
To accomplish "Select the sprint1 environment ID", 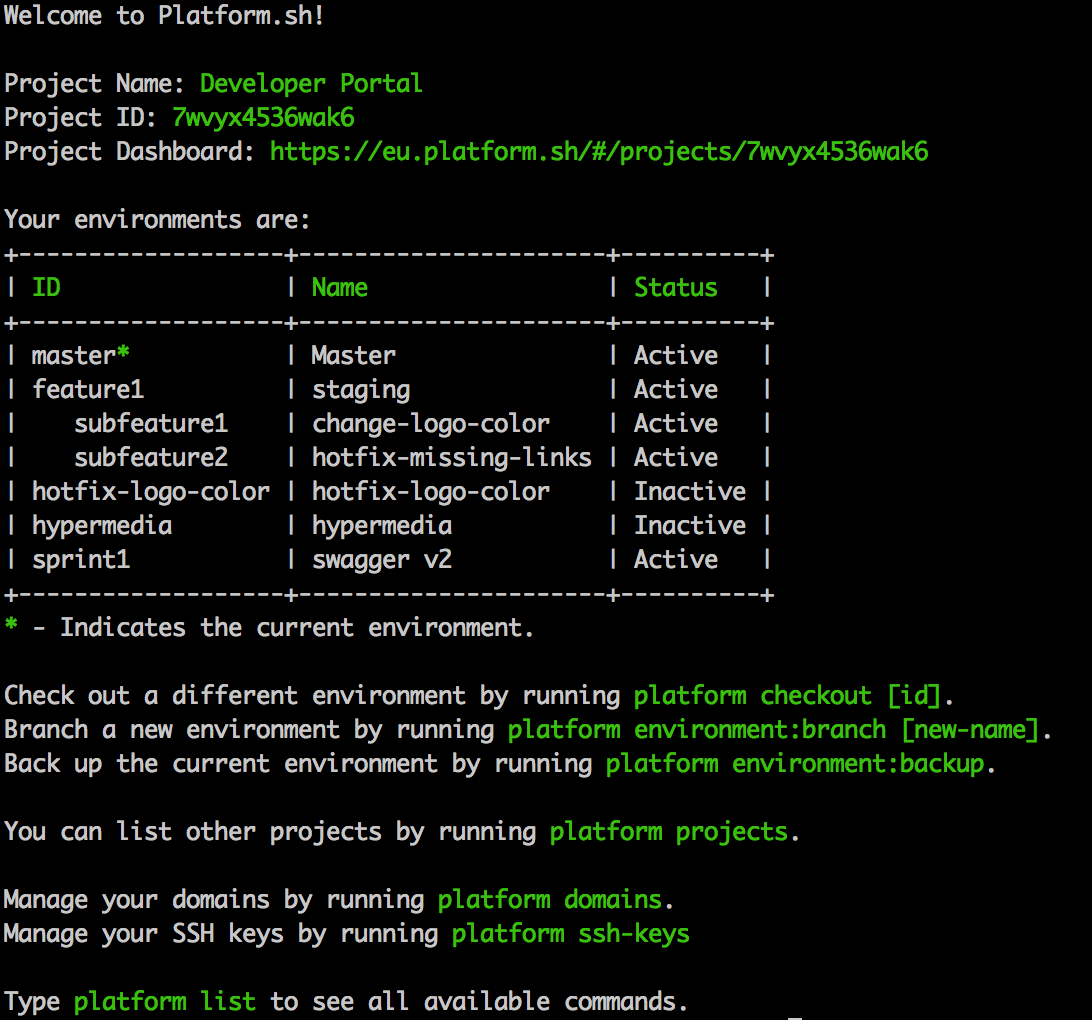I will [x=81, y=560].
